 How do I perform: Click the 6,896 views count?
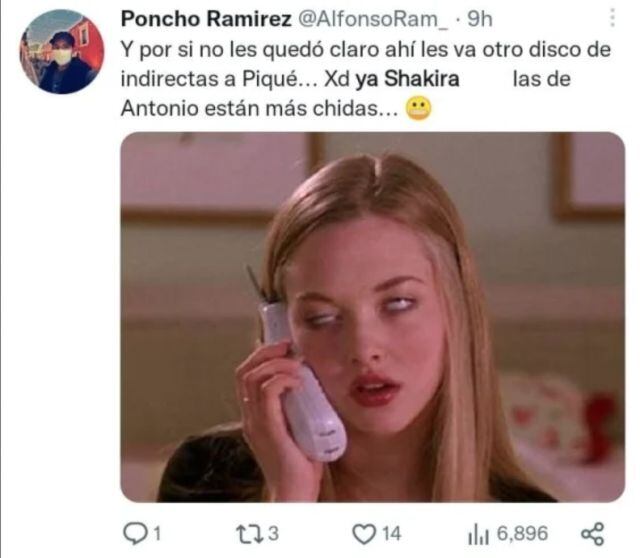tap(522, 534)
